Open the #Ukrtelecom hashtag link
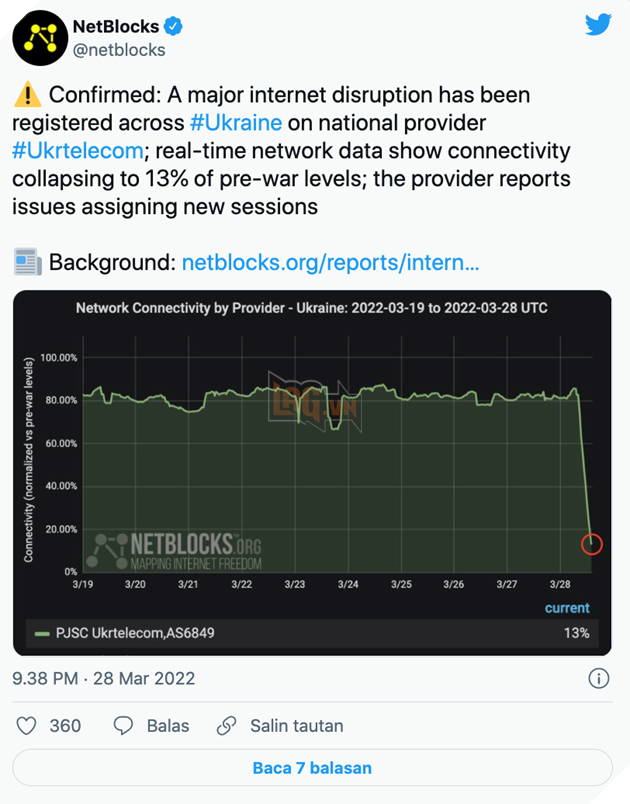The height and width of the screenshot is (804, 630). (76, 151)
